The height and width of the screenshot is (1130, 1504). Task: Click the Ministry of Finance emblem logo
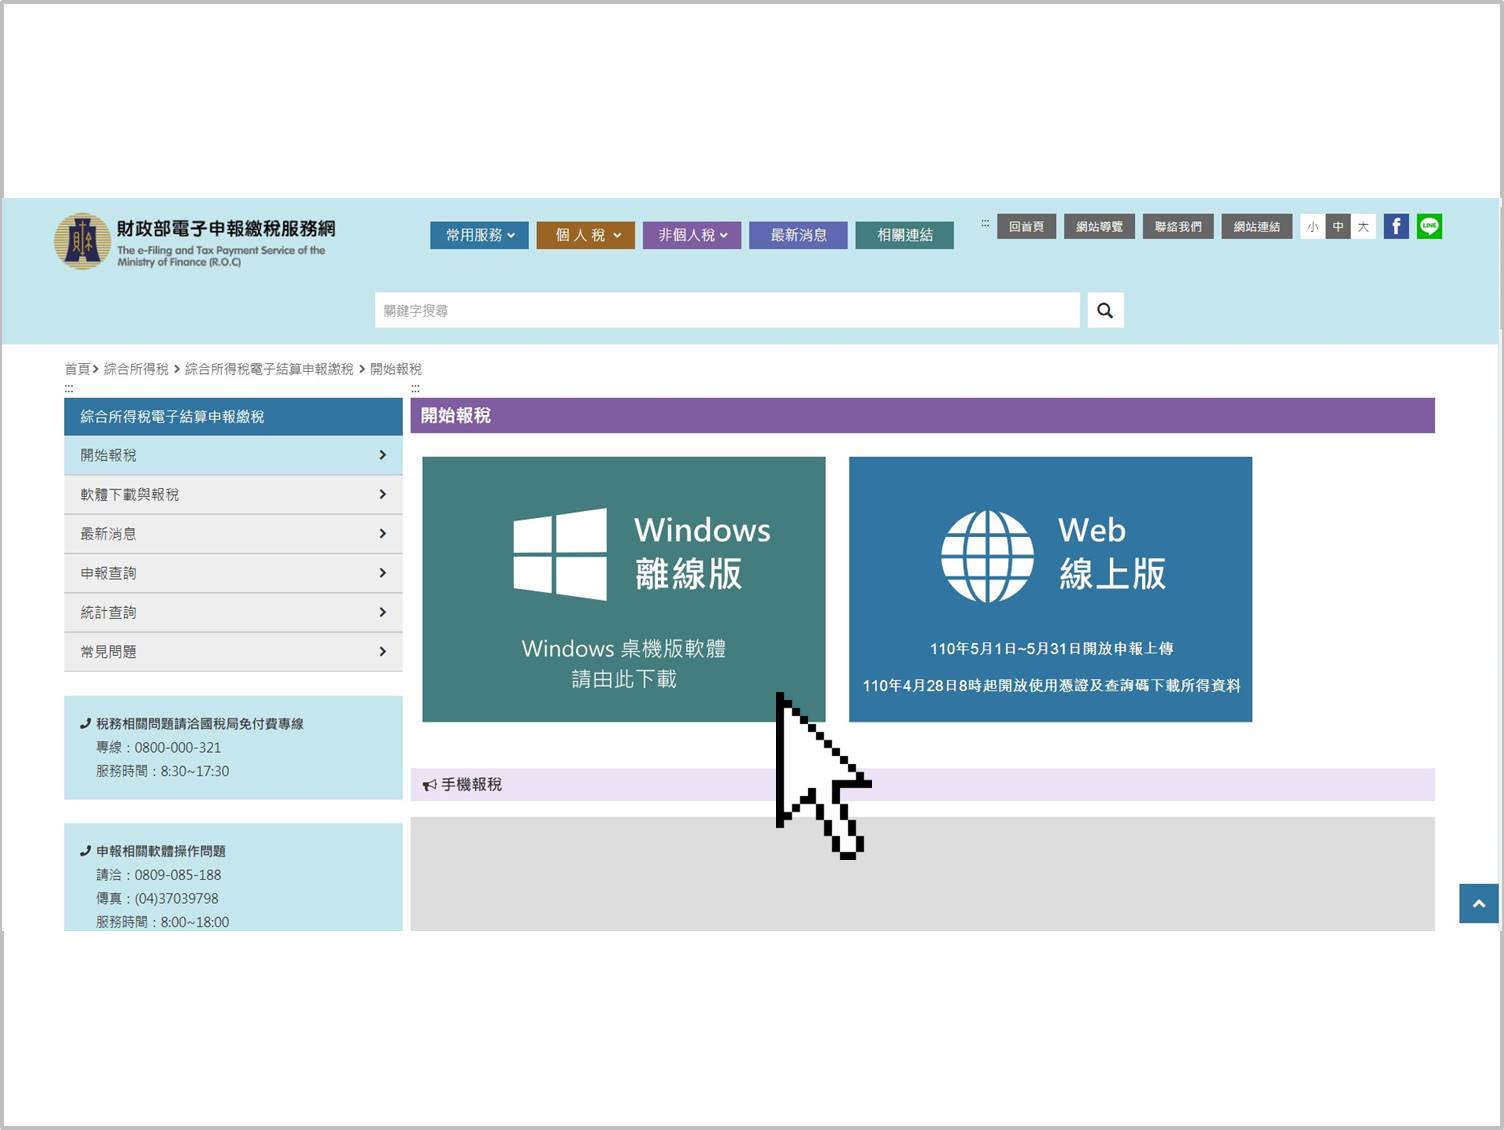point(82,241)
